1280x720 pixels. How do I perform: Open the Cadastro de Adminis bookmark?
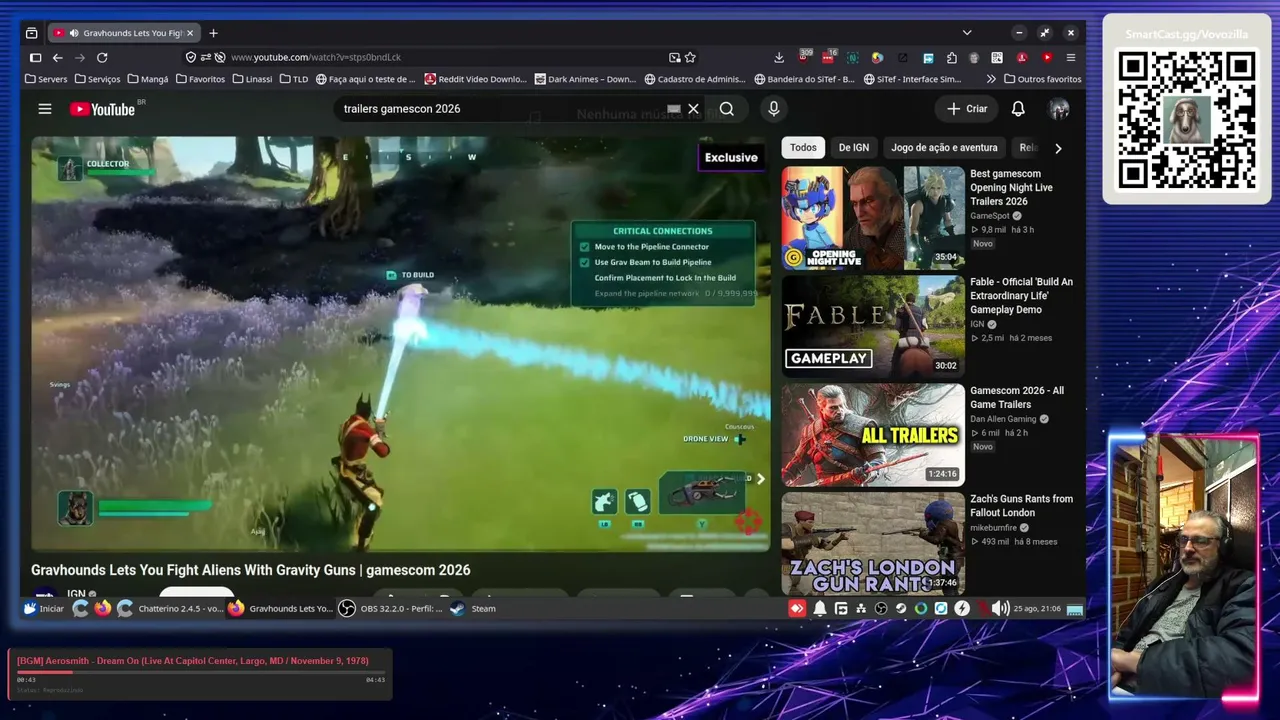pyautogui.click(x=696, y=79)
